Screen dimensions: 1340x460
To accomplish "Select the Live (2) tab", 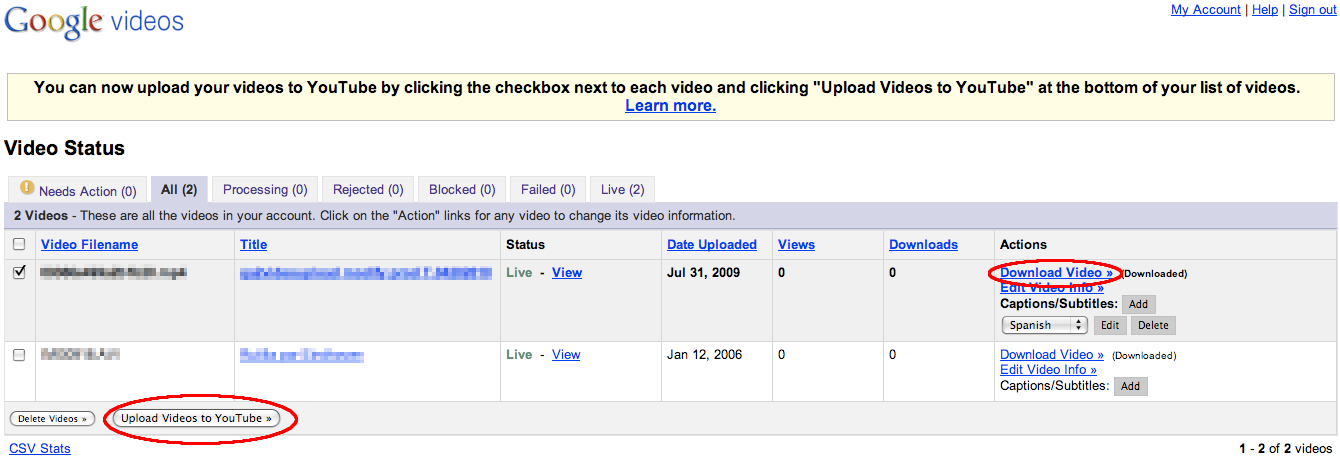I will 622,190.
